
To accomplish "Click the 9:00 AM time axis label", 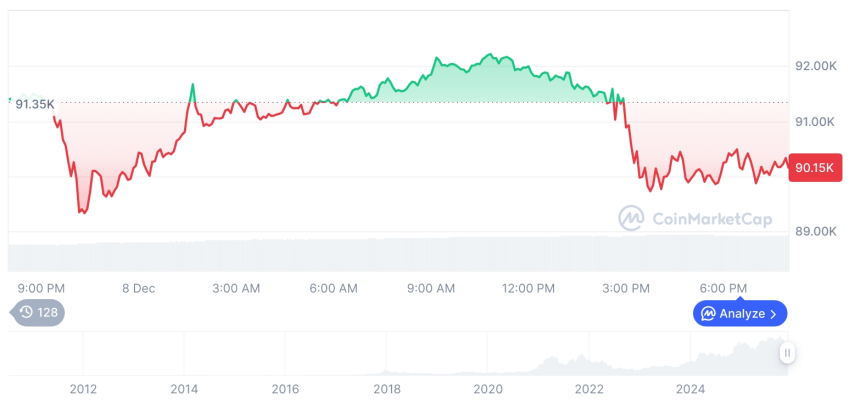I will coord(431,288).
